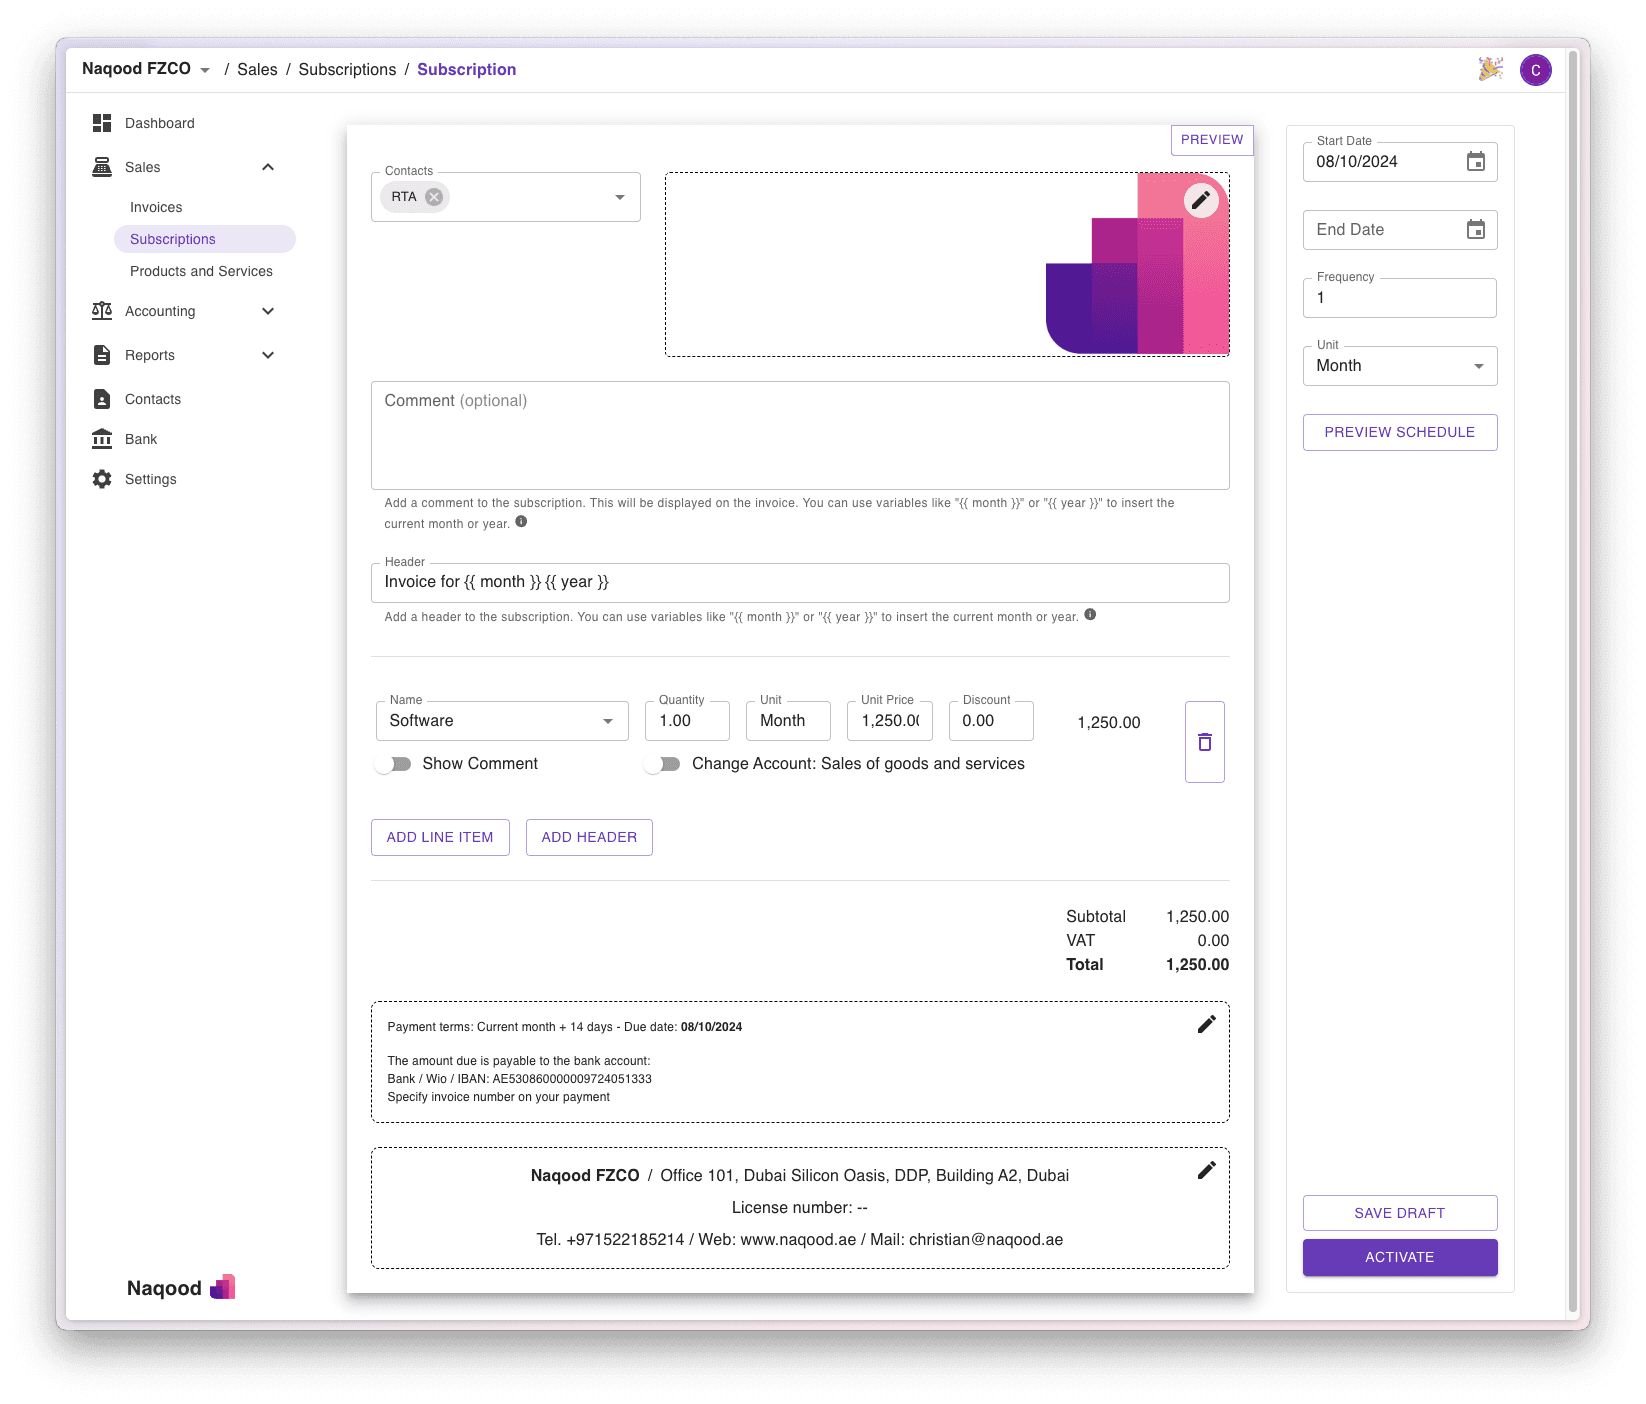This screenshot has width=1646, height=1404.
Task: Open Contacts from the sidebar
Action: 152,399
